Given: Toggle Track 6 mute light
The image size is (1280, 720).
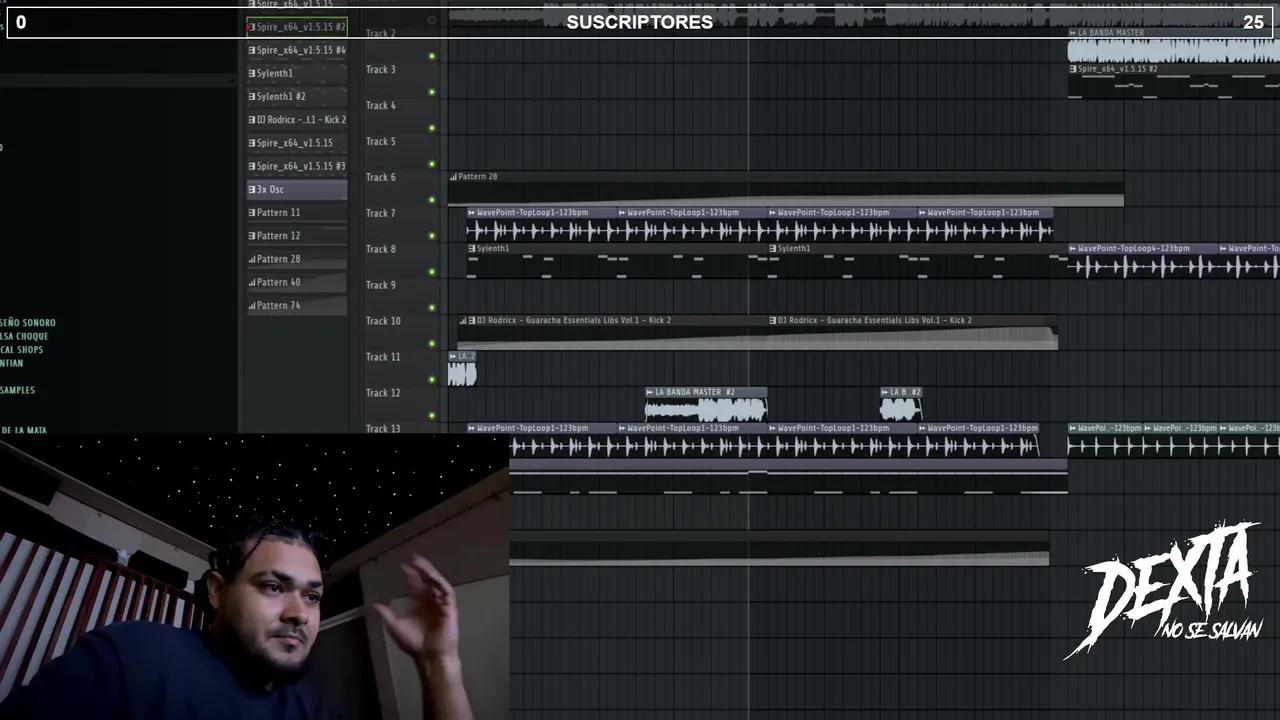Looking at the screenshot, I should pos(432,200).
